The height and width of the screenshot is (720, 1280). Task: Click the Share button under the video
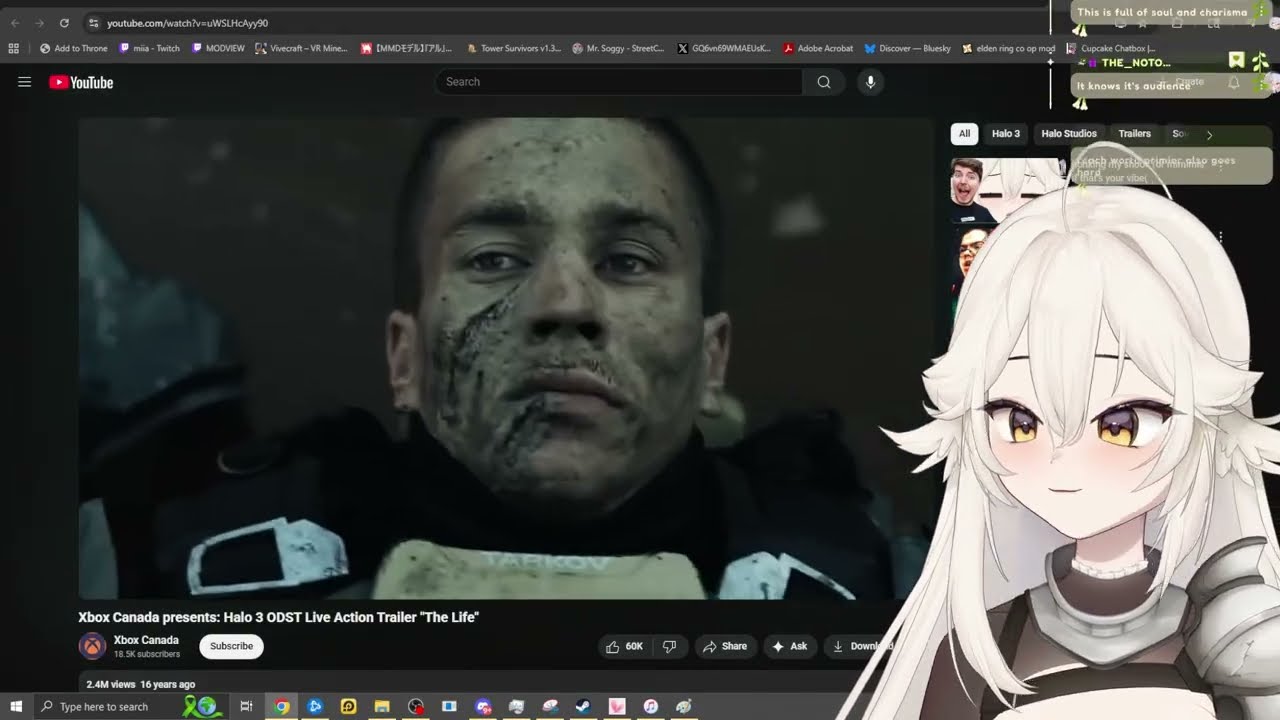click(725, 646)
